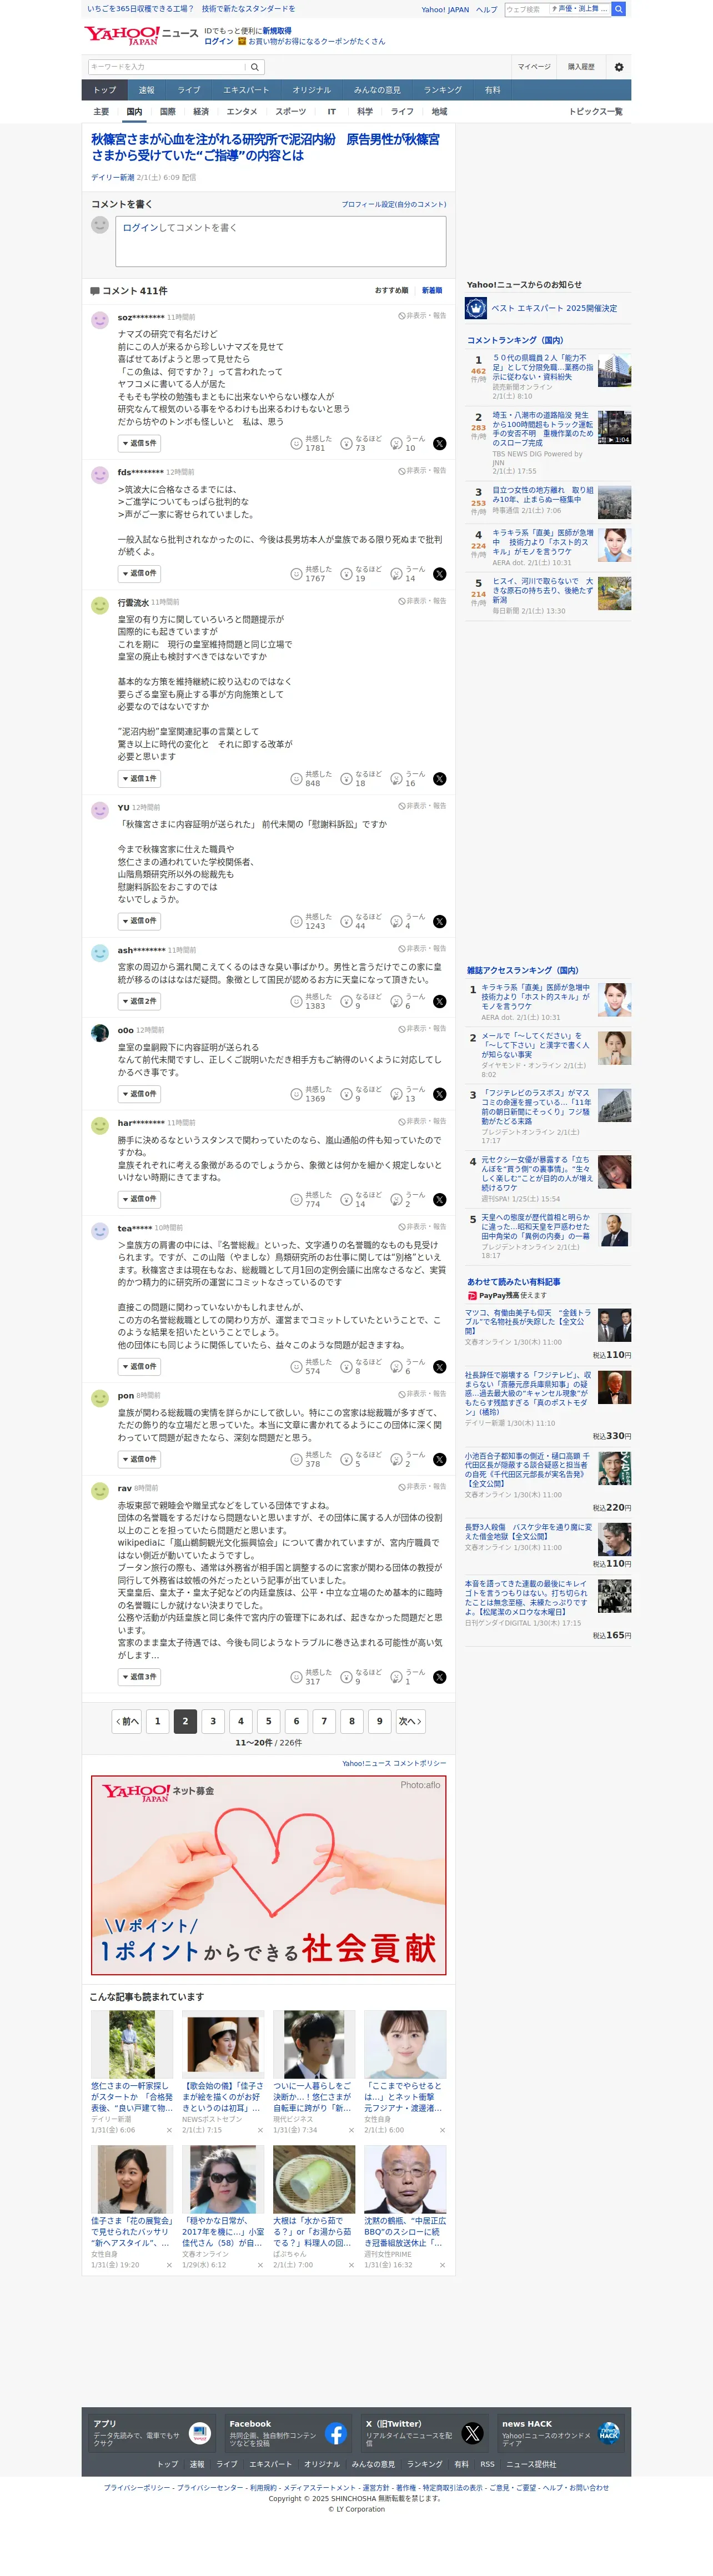
Task: Open RSS link in footer
Action: pos(487,2464)
